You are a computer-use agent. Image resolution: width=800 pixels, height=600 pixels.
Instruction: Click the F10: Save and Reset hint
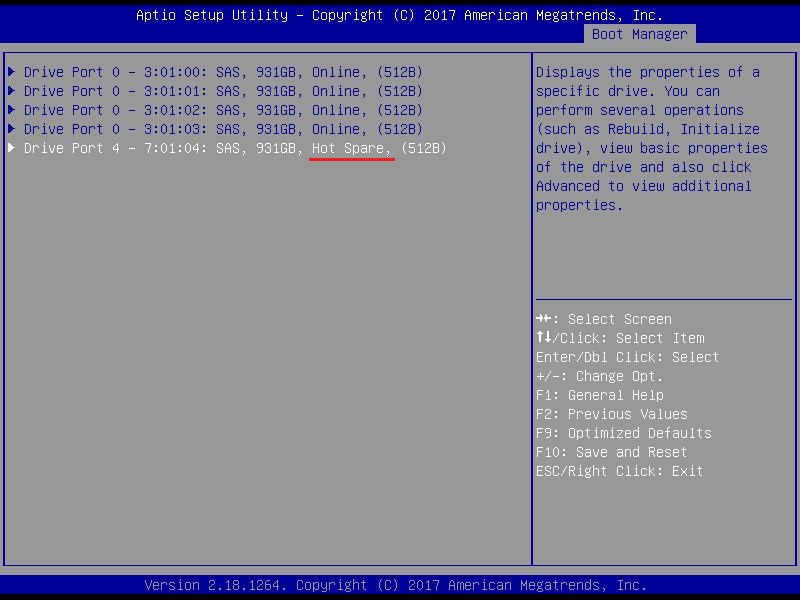(611, 452)
